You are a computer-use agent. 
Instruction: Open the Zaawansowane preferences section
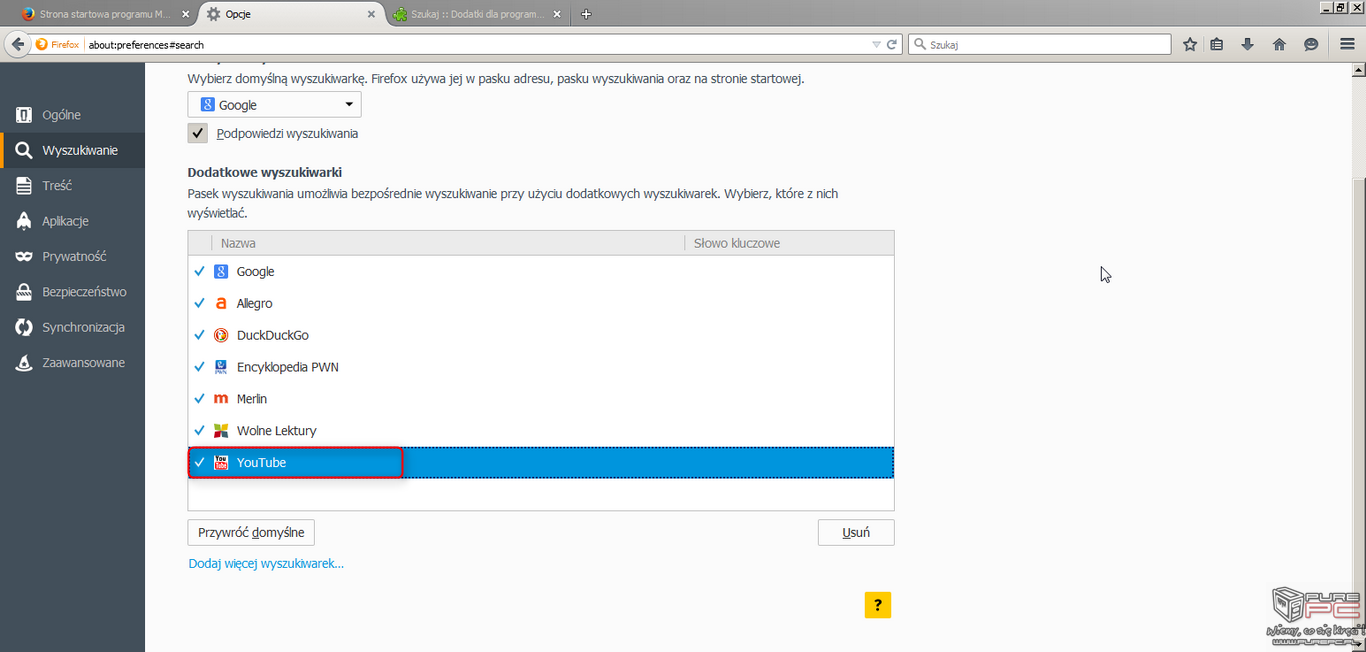[x=72, y=363]
